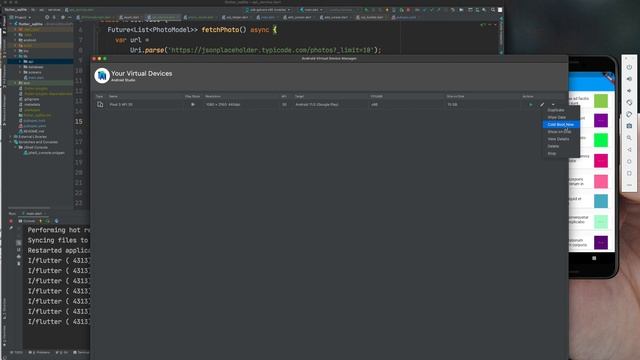Expand the api folder in the Project tree
Viewport: 640px width, 360px height.
(x=20, y=62)
